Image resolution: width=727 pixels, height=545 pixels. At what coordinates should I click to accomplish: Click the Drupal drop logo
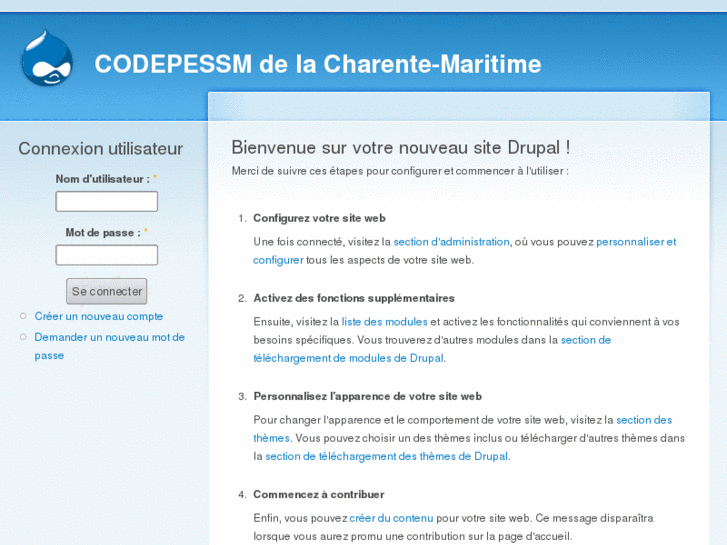(47, 58)
